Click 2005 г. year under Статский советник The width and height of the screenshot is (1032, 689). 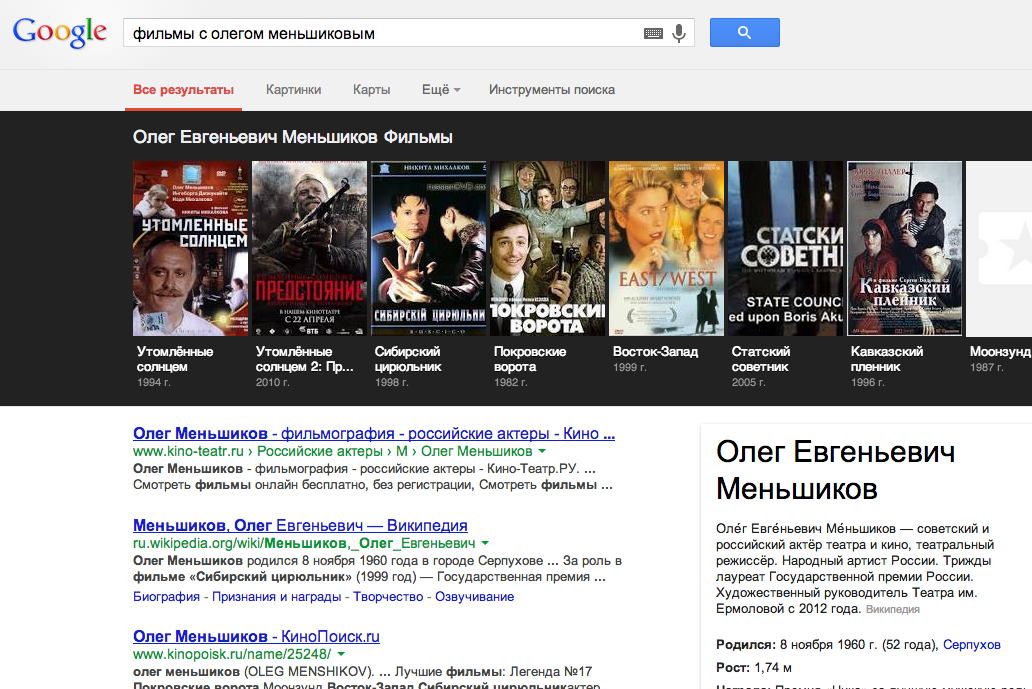[x=748, y=382]
